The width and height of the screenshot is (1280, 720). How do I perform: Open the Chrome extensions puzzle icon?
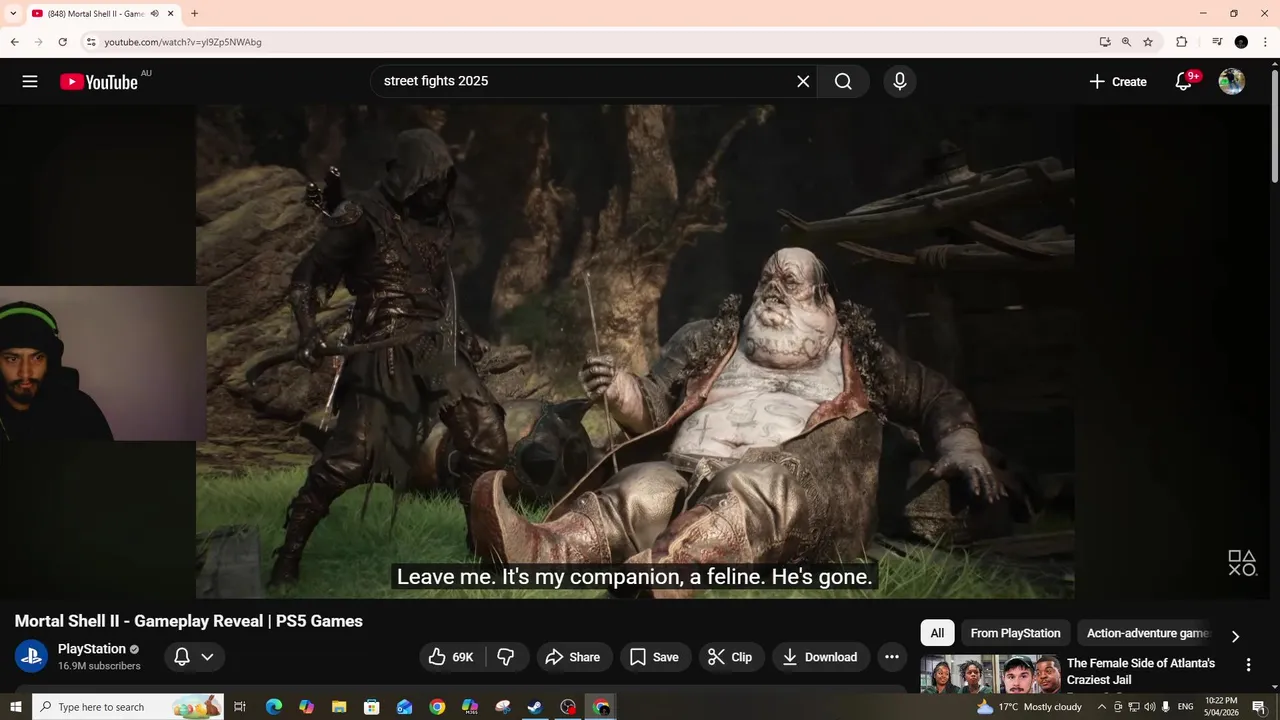(x=1181, y=42)
